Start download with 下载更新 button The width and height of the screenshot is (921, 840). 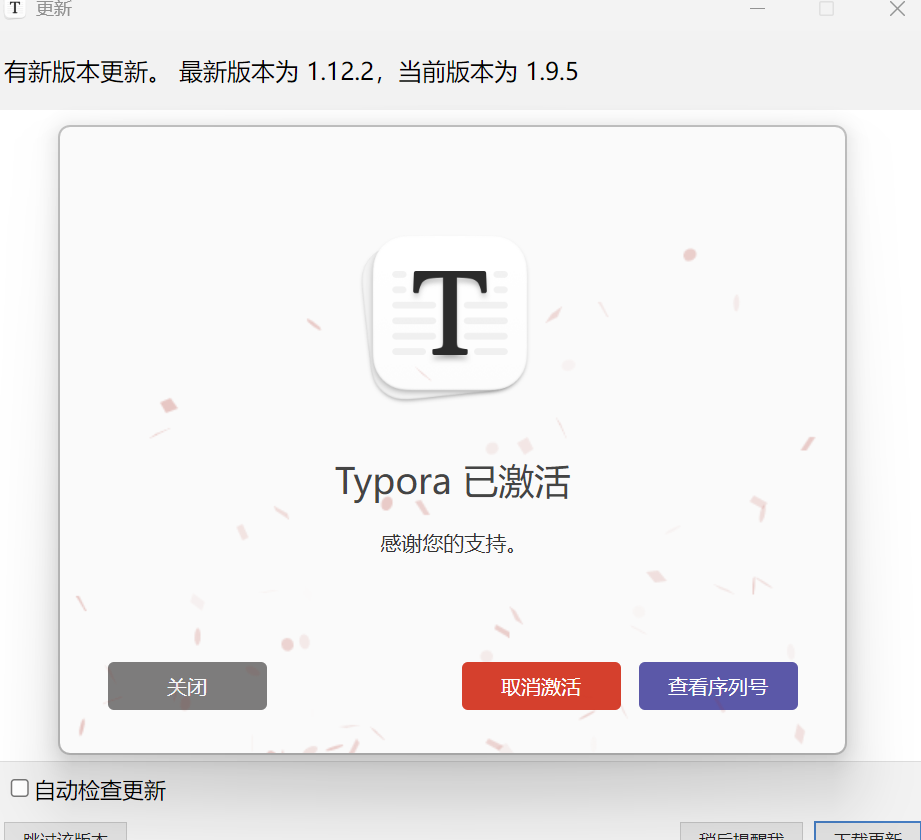click(868, 832)
